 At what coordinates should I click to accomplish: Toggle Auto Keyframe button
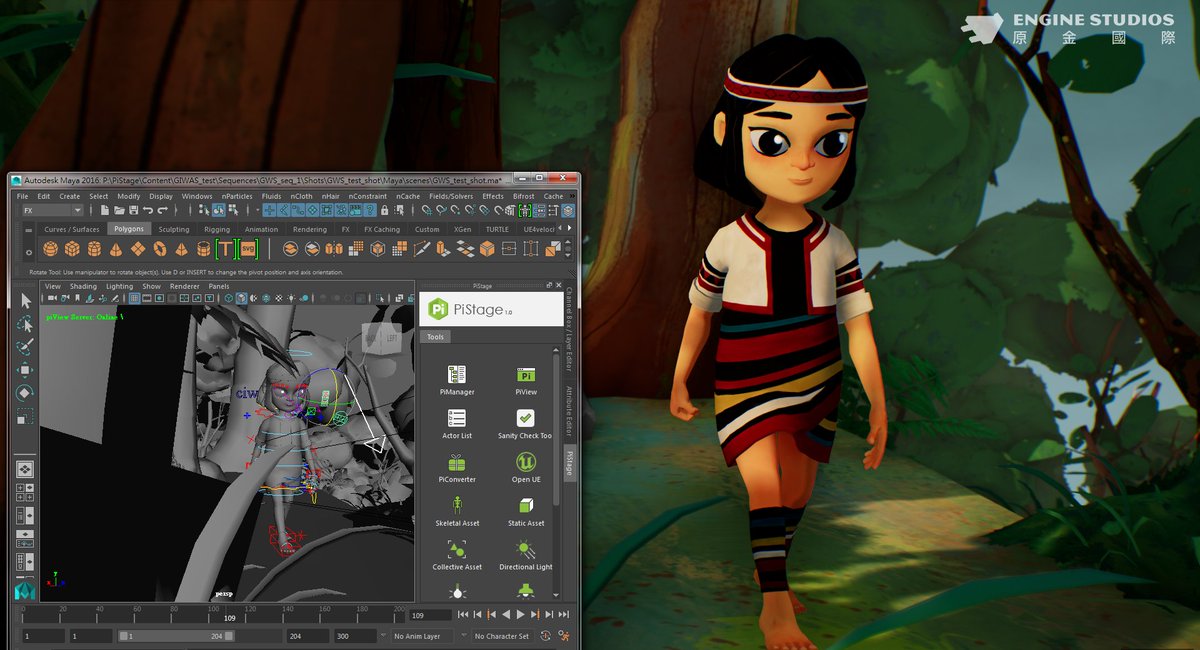pos(545,636)
